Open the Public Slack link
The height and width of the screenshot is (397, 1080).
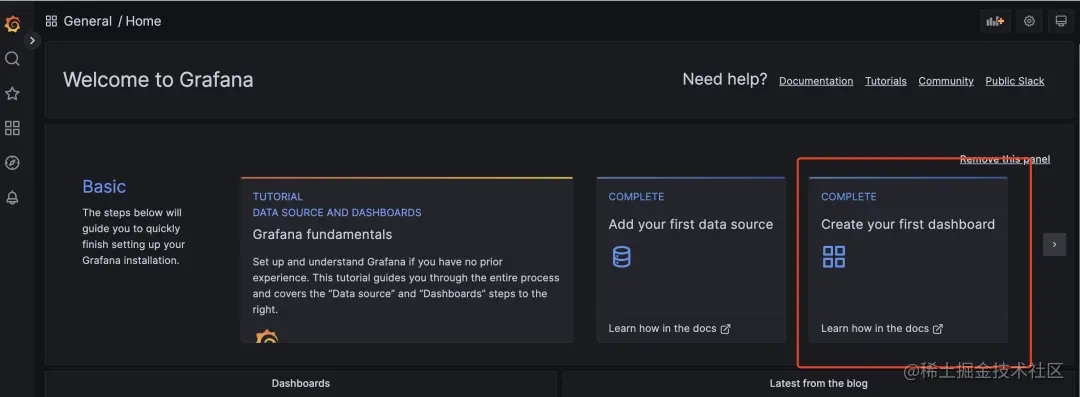[1015, 81]
